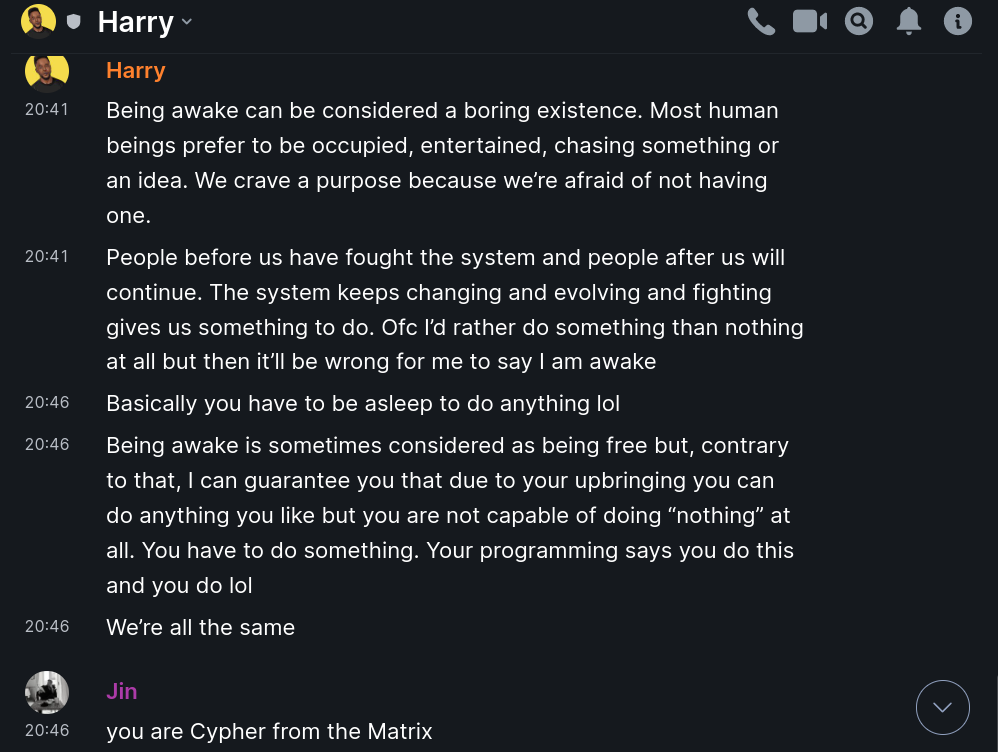Click Harry's room title in the header
Viewport: 998px width, 752px height.
[x=135, y=22]
